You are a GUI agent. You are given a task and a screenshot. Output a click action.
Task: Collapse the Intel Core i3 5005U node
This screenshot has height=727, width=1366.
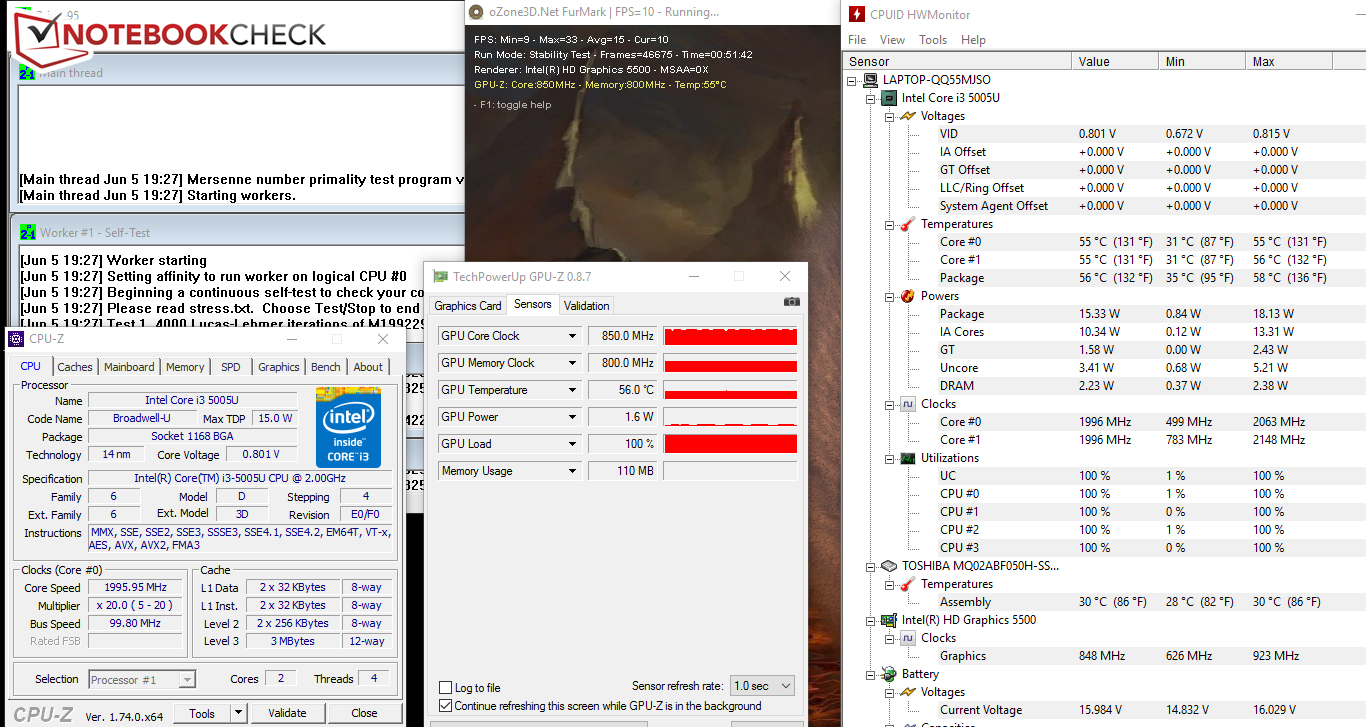870,98
